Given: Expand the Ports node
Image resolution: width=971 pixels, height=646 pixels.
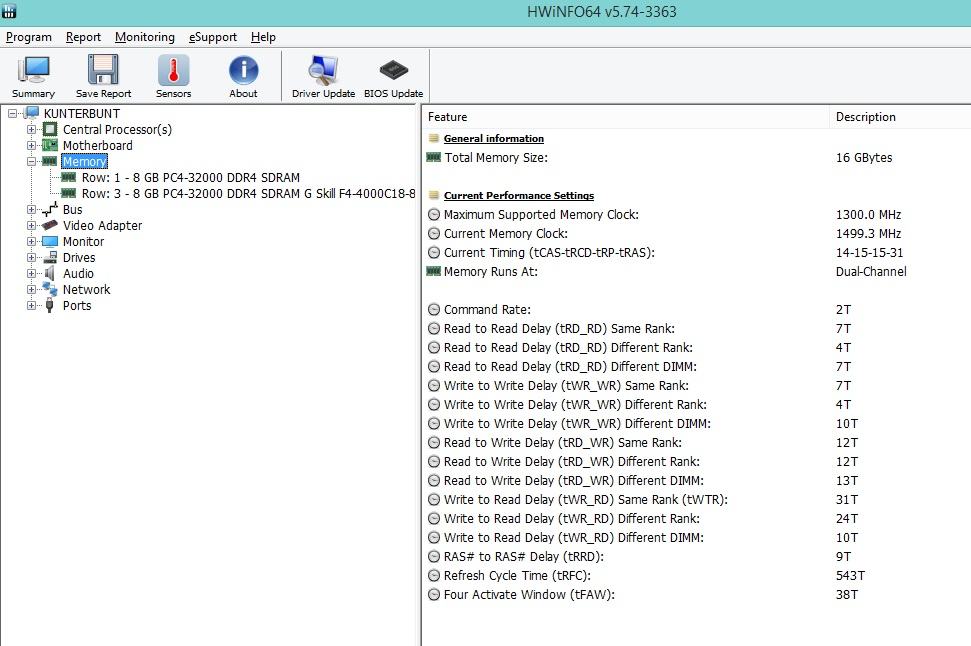Looking at the screenshot, I should tap(32, 305).
